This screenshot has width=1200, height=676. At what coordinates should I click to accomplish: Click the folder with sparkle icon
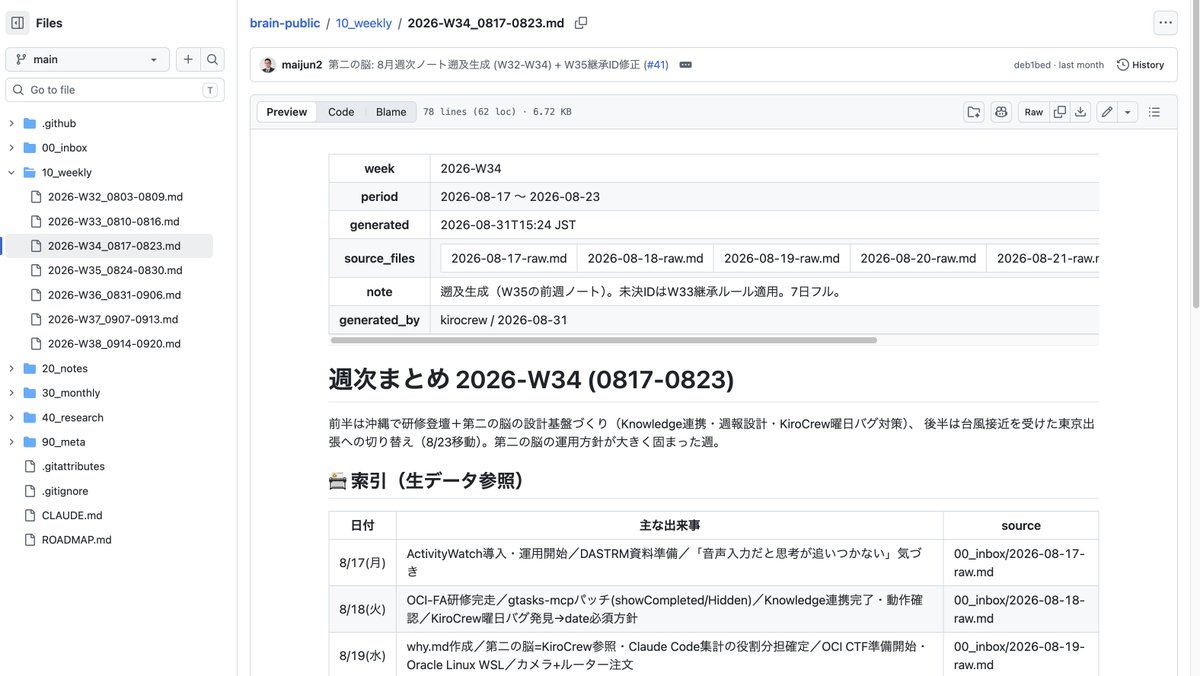(x=974, y=112)
